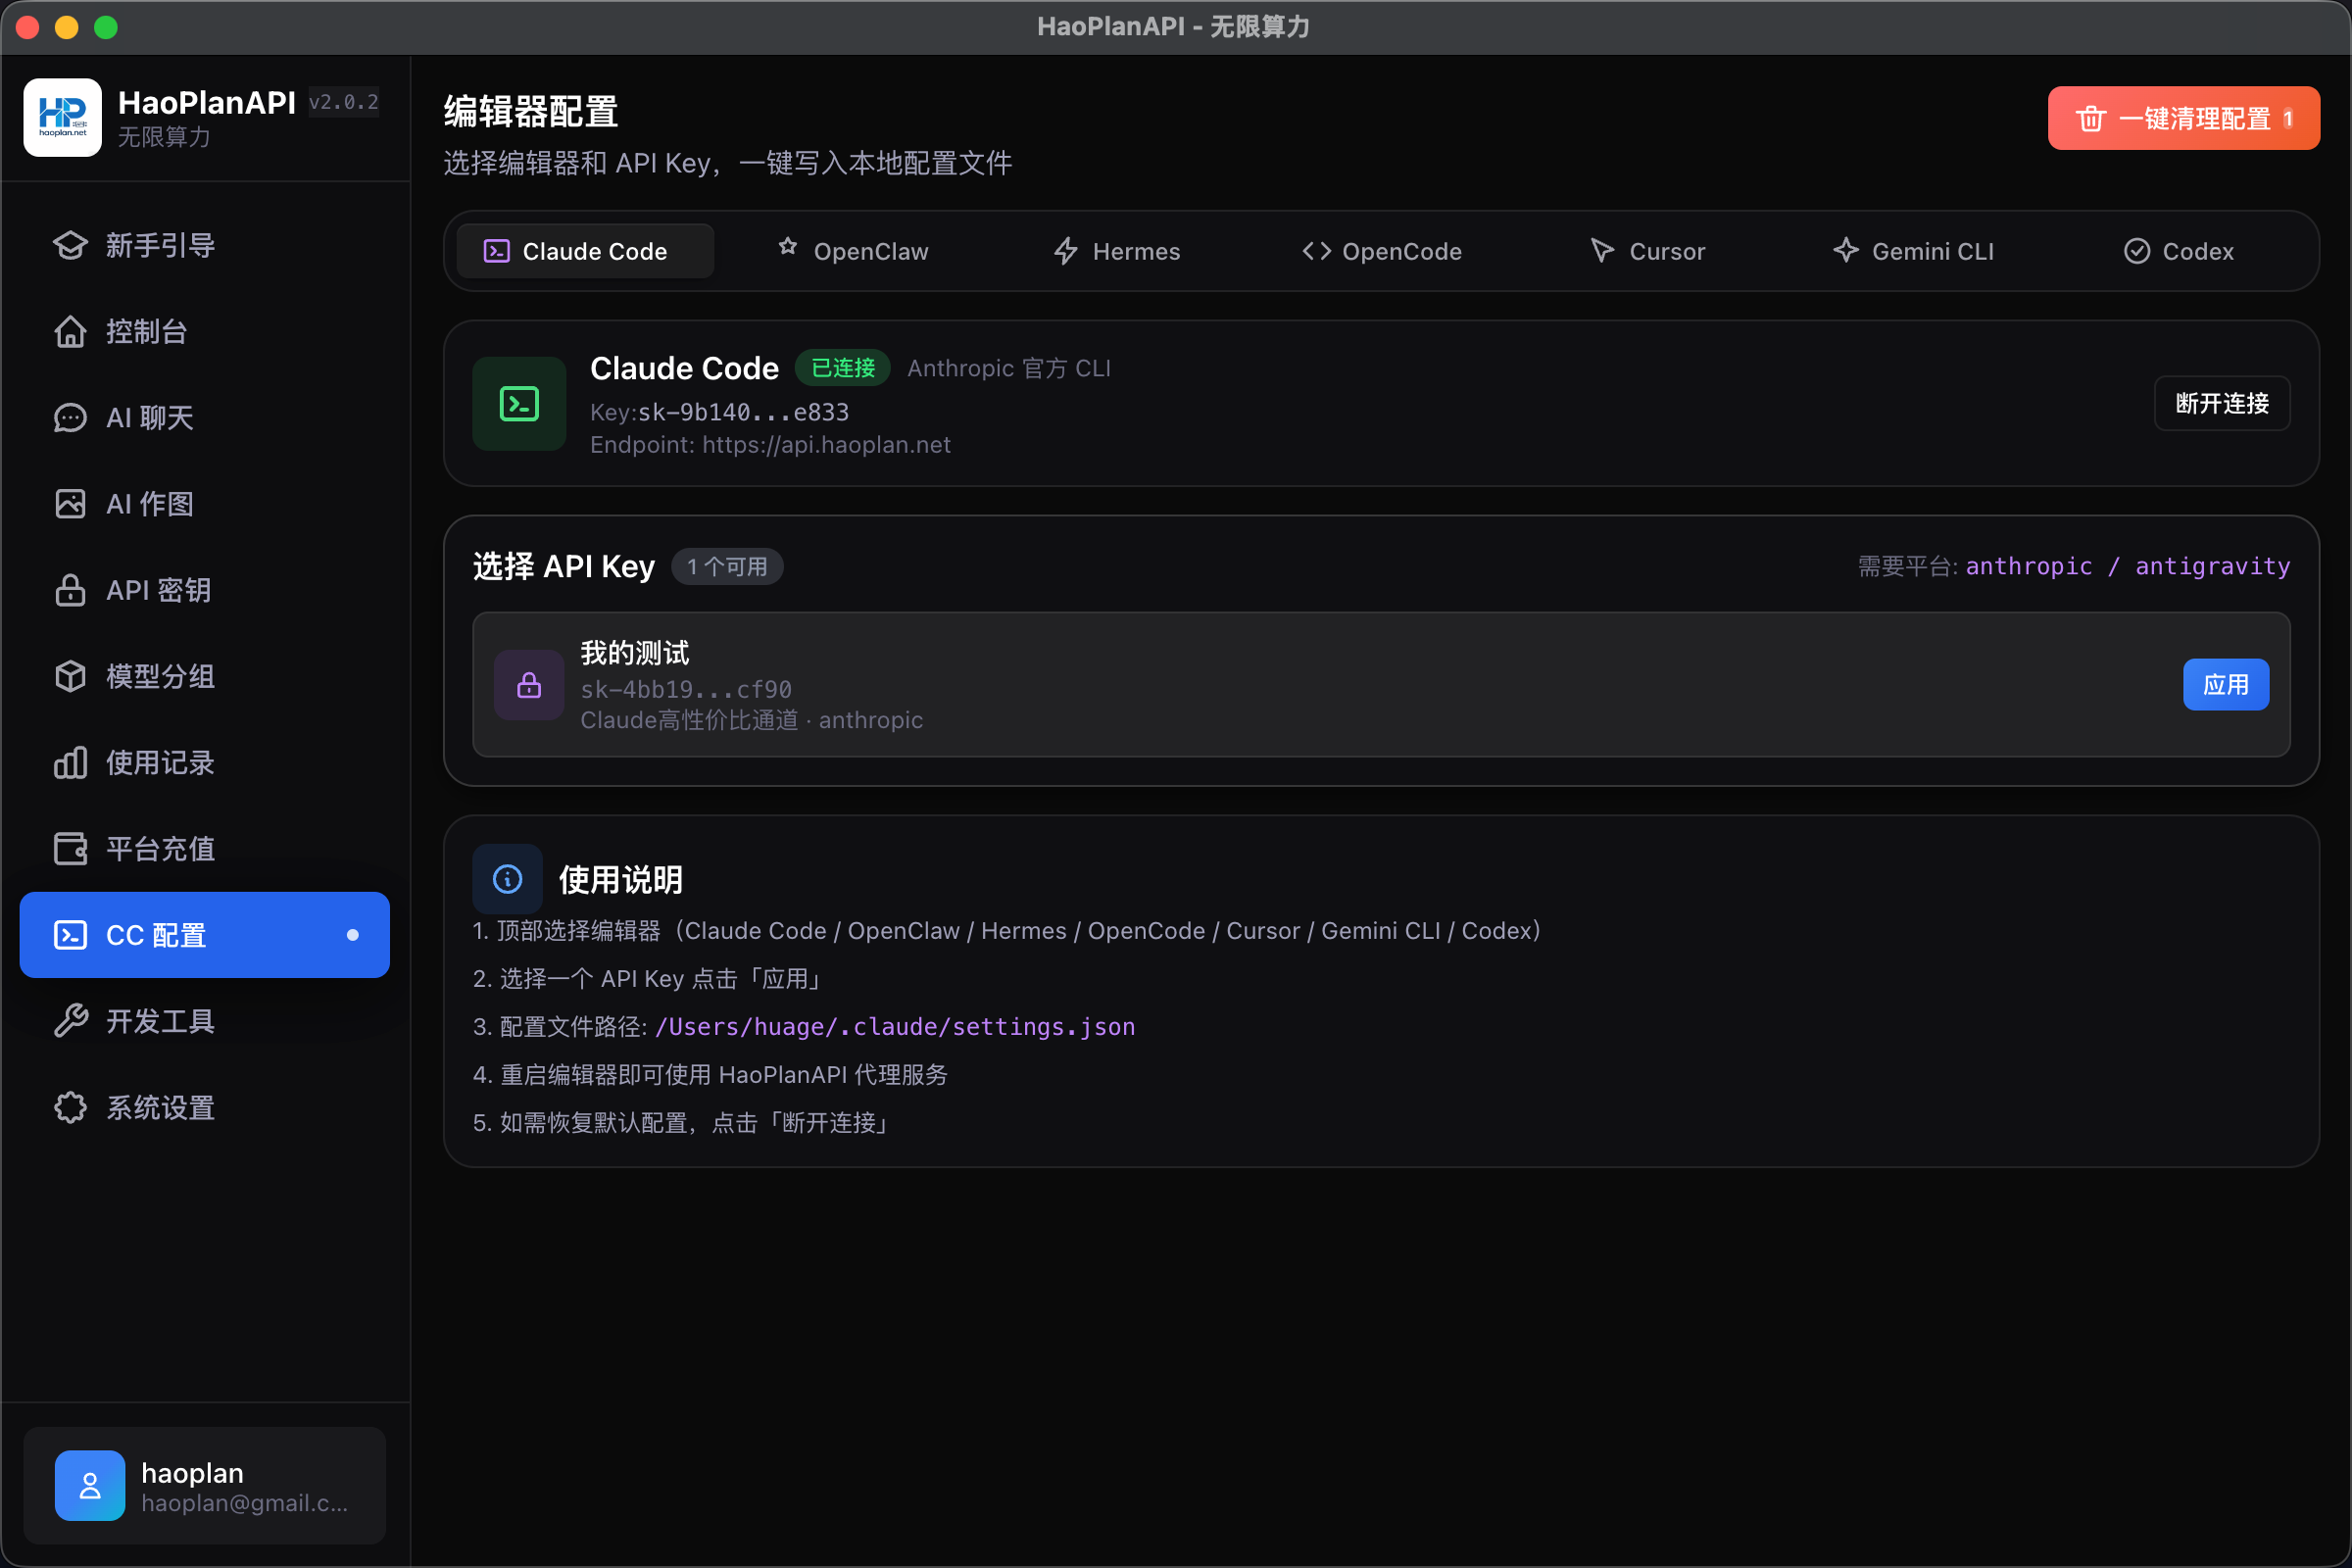Click the 一键清理配置 button
This screenshot has width=2352, height=1568.
coord(2184,118)
